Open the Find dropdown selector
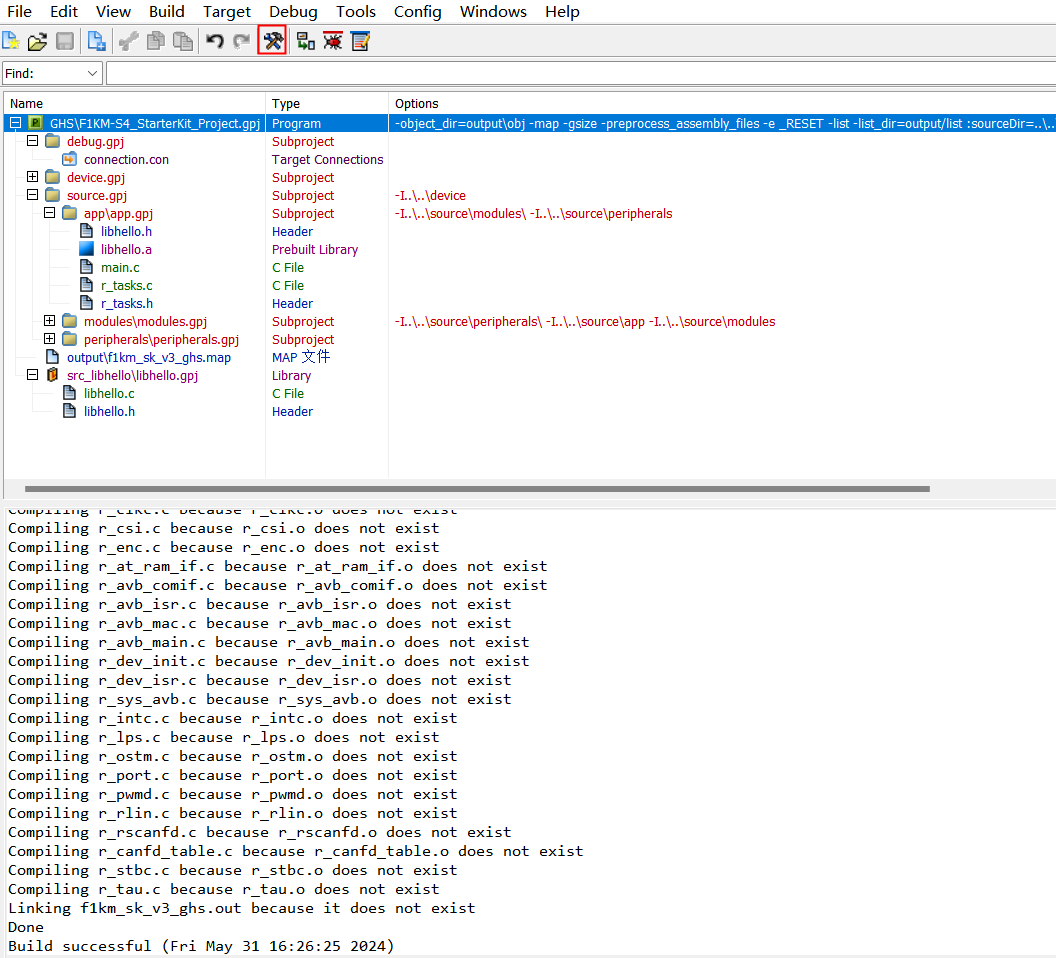Viewport: 1056px width, 958px height. point(93,73)
